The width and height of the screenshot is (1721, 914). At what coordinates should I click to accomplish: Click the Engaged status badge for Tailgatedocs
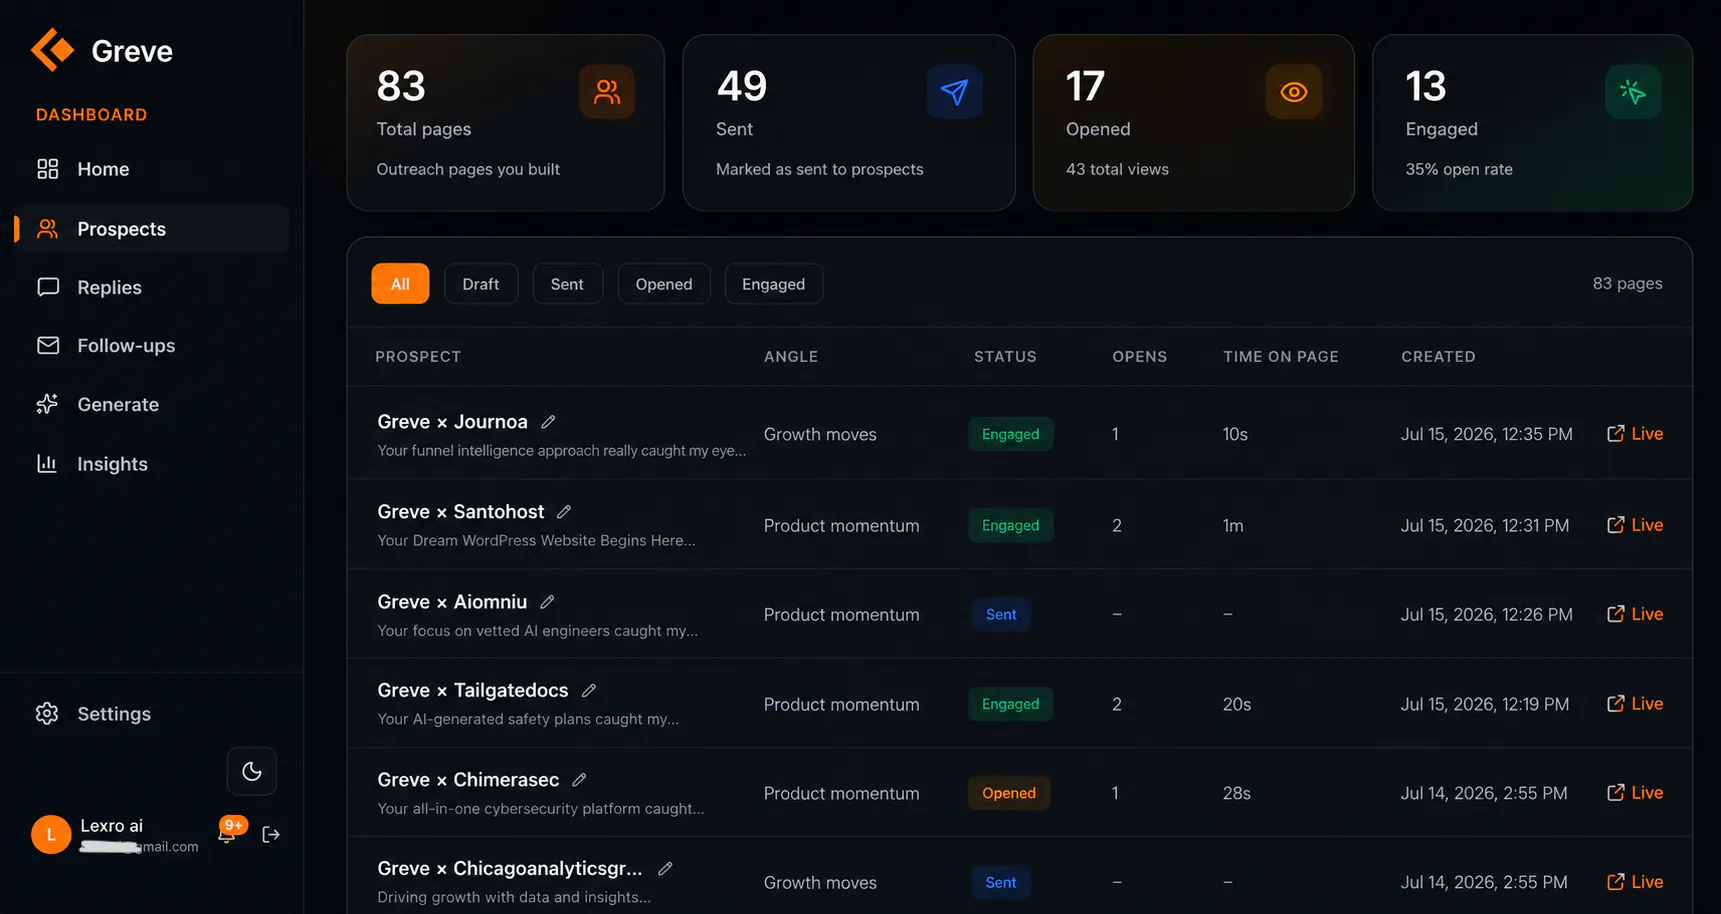click(1010, 704)
